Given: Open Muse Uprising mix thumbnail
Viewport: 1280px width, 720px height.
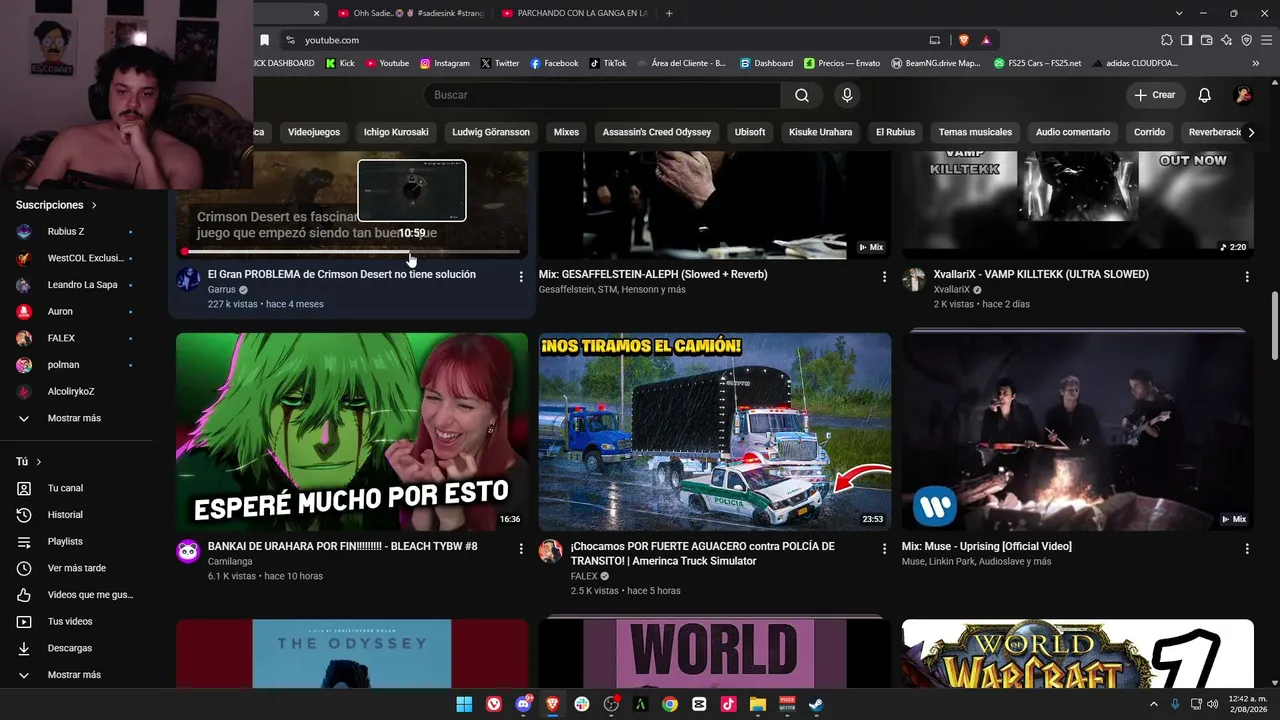Looking at the screenshot, I should coord(1078,432).
